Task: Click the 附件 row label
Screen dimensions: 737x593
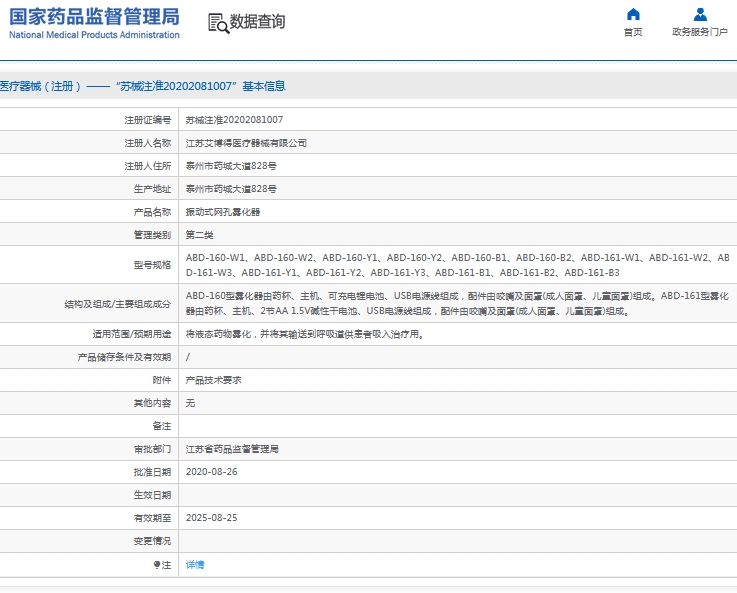Action: 162,380
